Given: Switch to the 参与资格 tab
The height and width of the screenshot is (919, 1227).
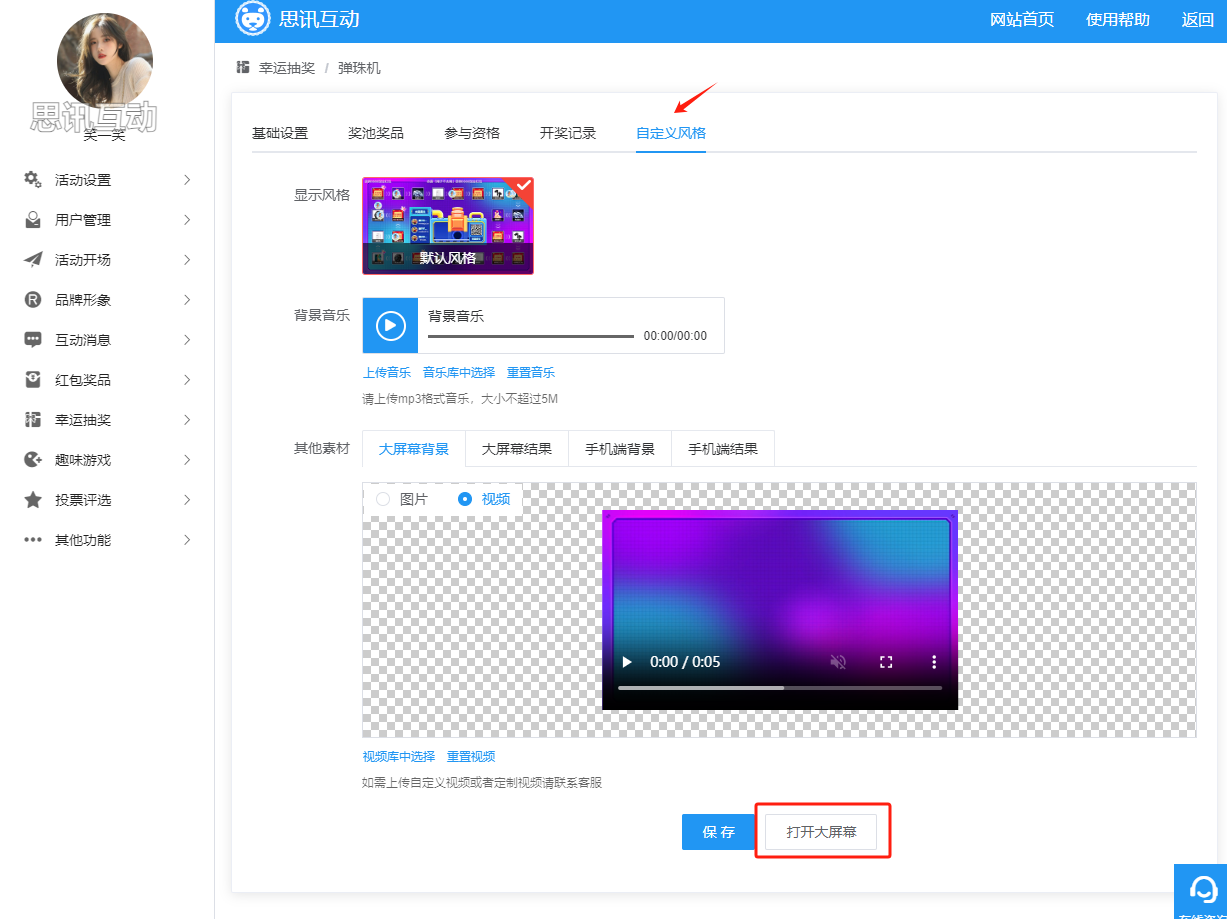Looking at the screenshot, I should pos(472,133).
